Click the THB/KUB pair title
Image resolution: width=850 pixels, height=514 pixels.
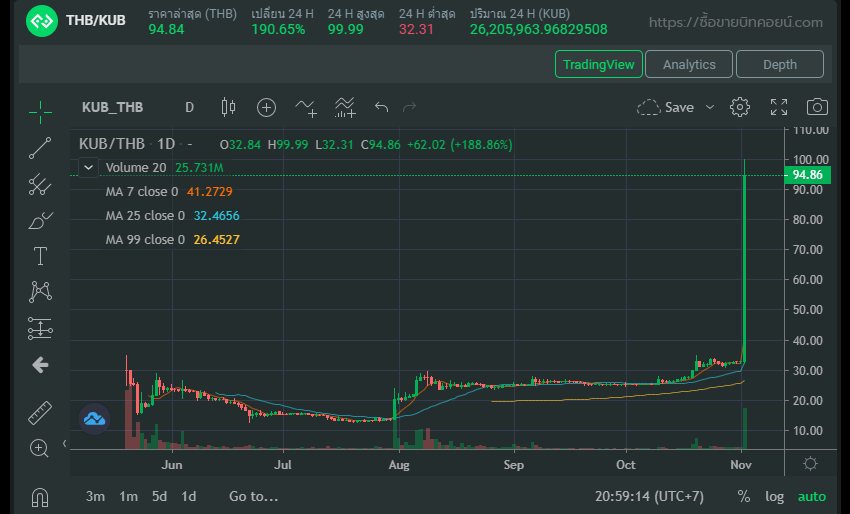pos(95,21)
